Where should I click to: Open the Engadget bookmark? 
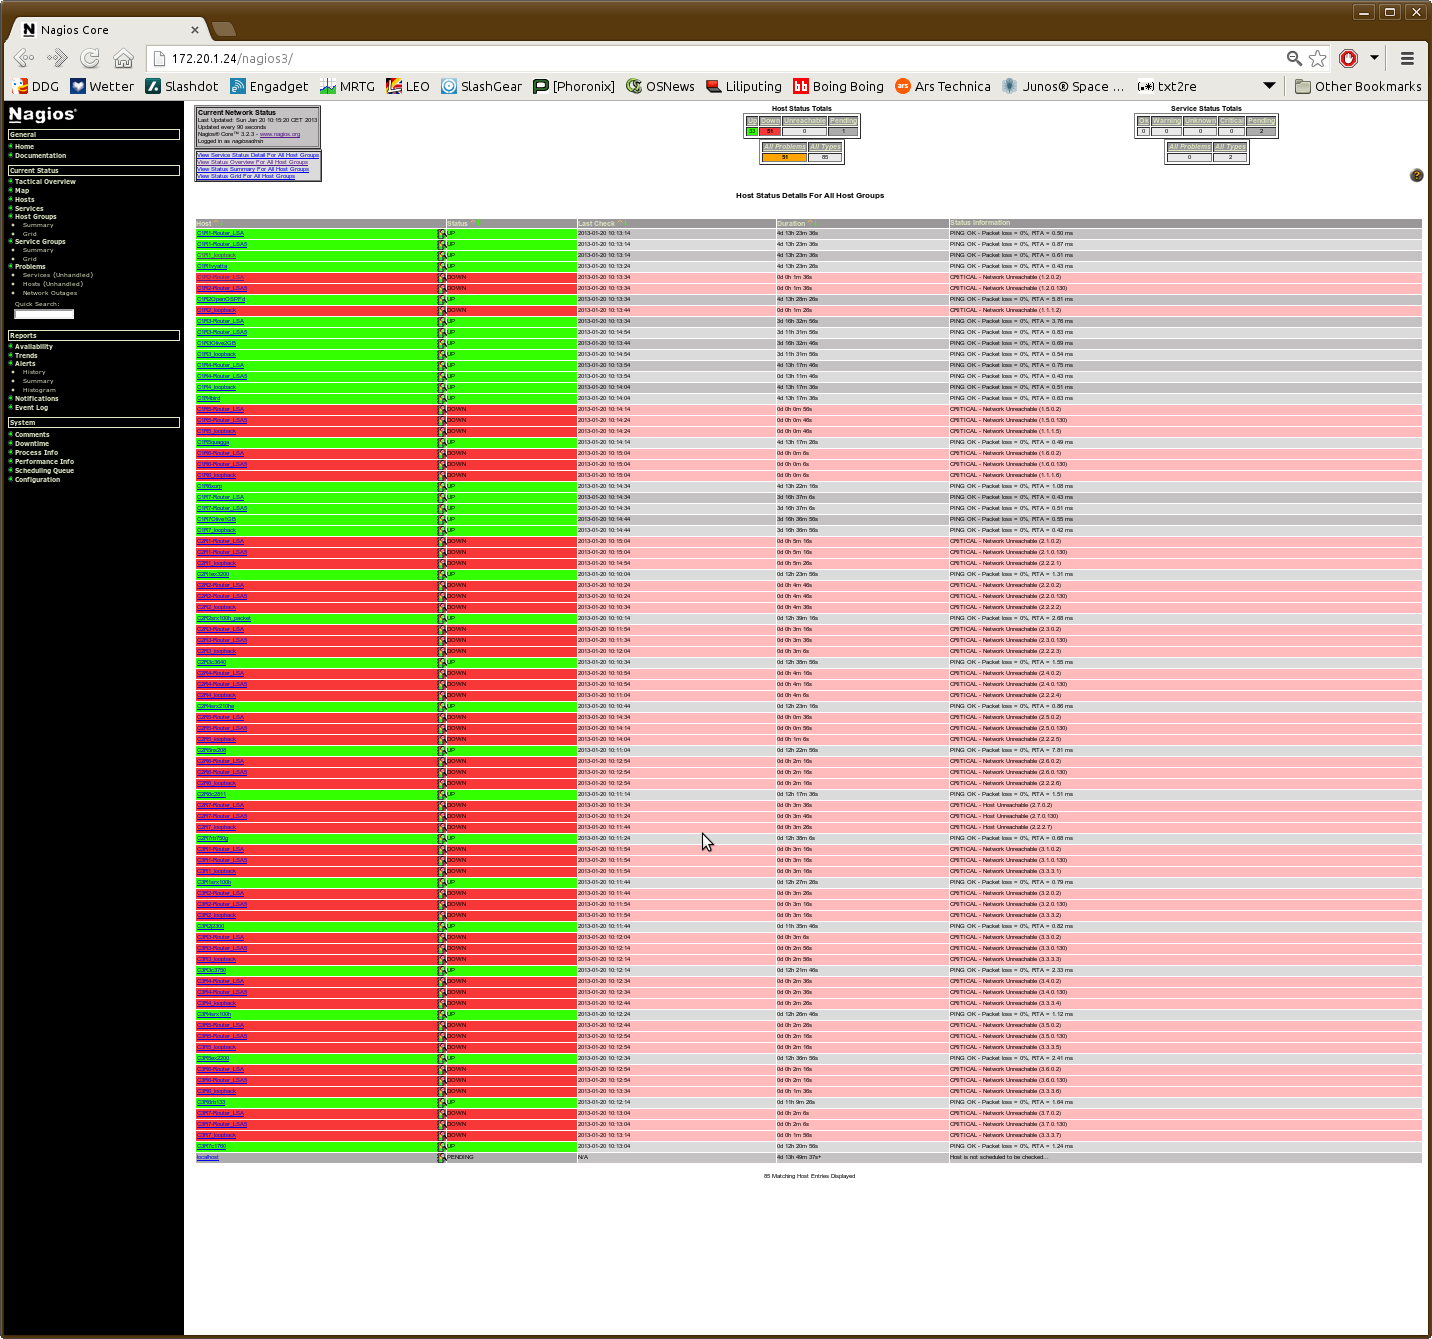click(x=269, y=86)
